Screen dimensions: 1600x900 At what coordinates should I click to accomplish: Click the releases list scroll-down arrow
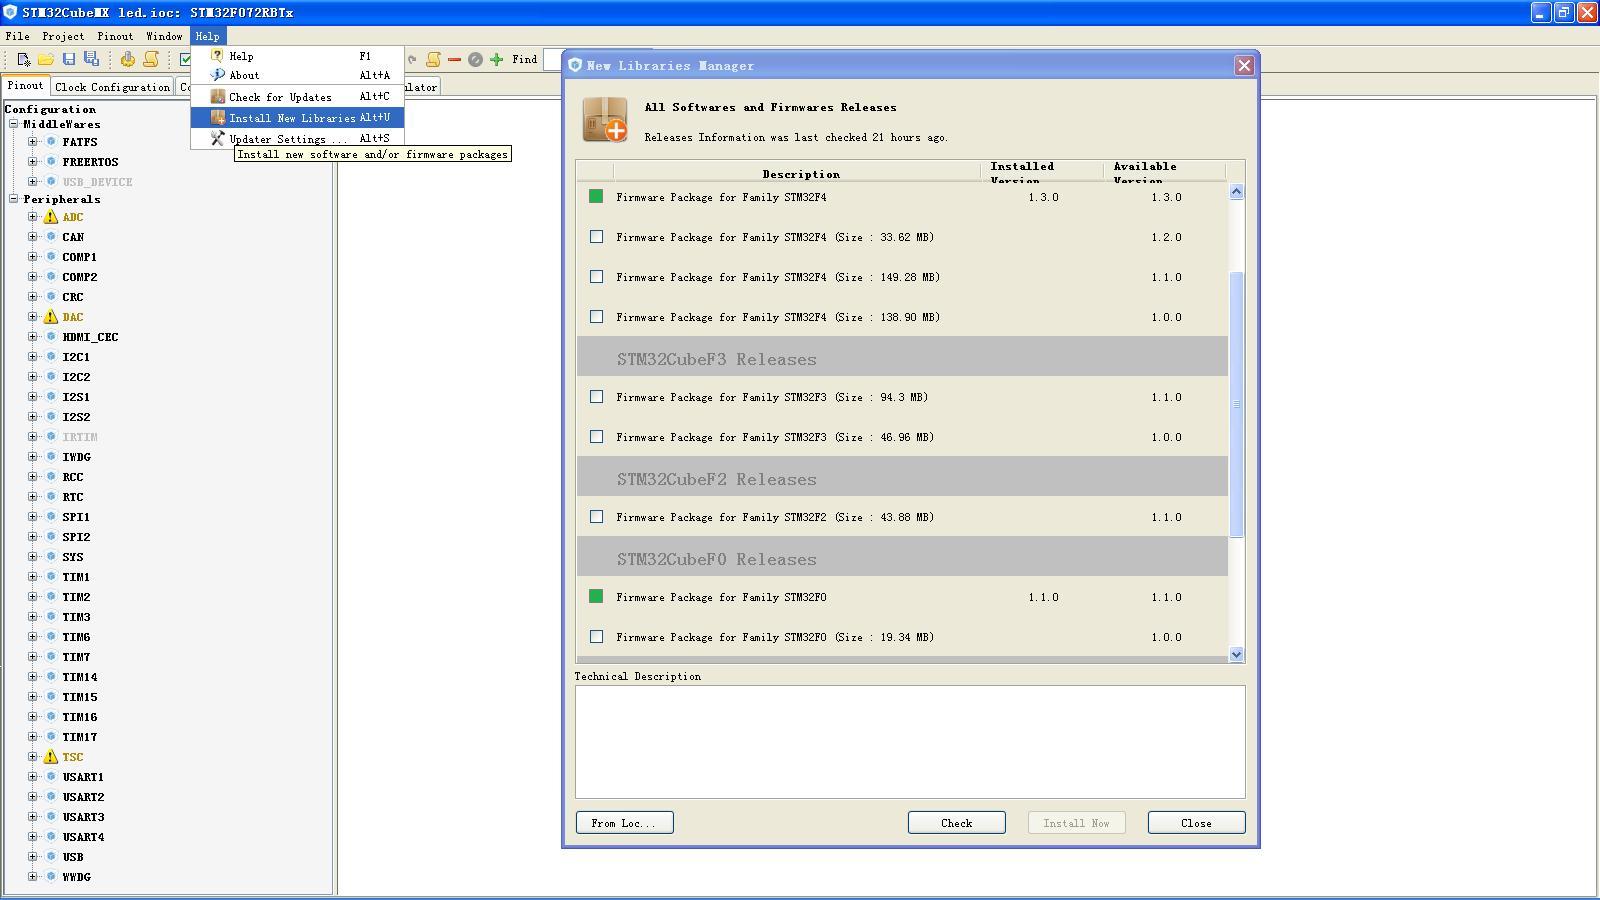click(1237, 655)
